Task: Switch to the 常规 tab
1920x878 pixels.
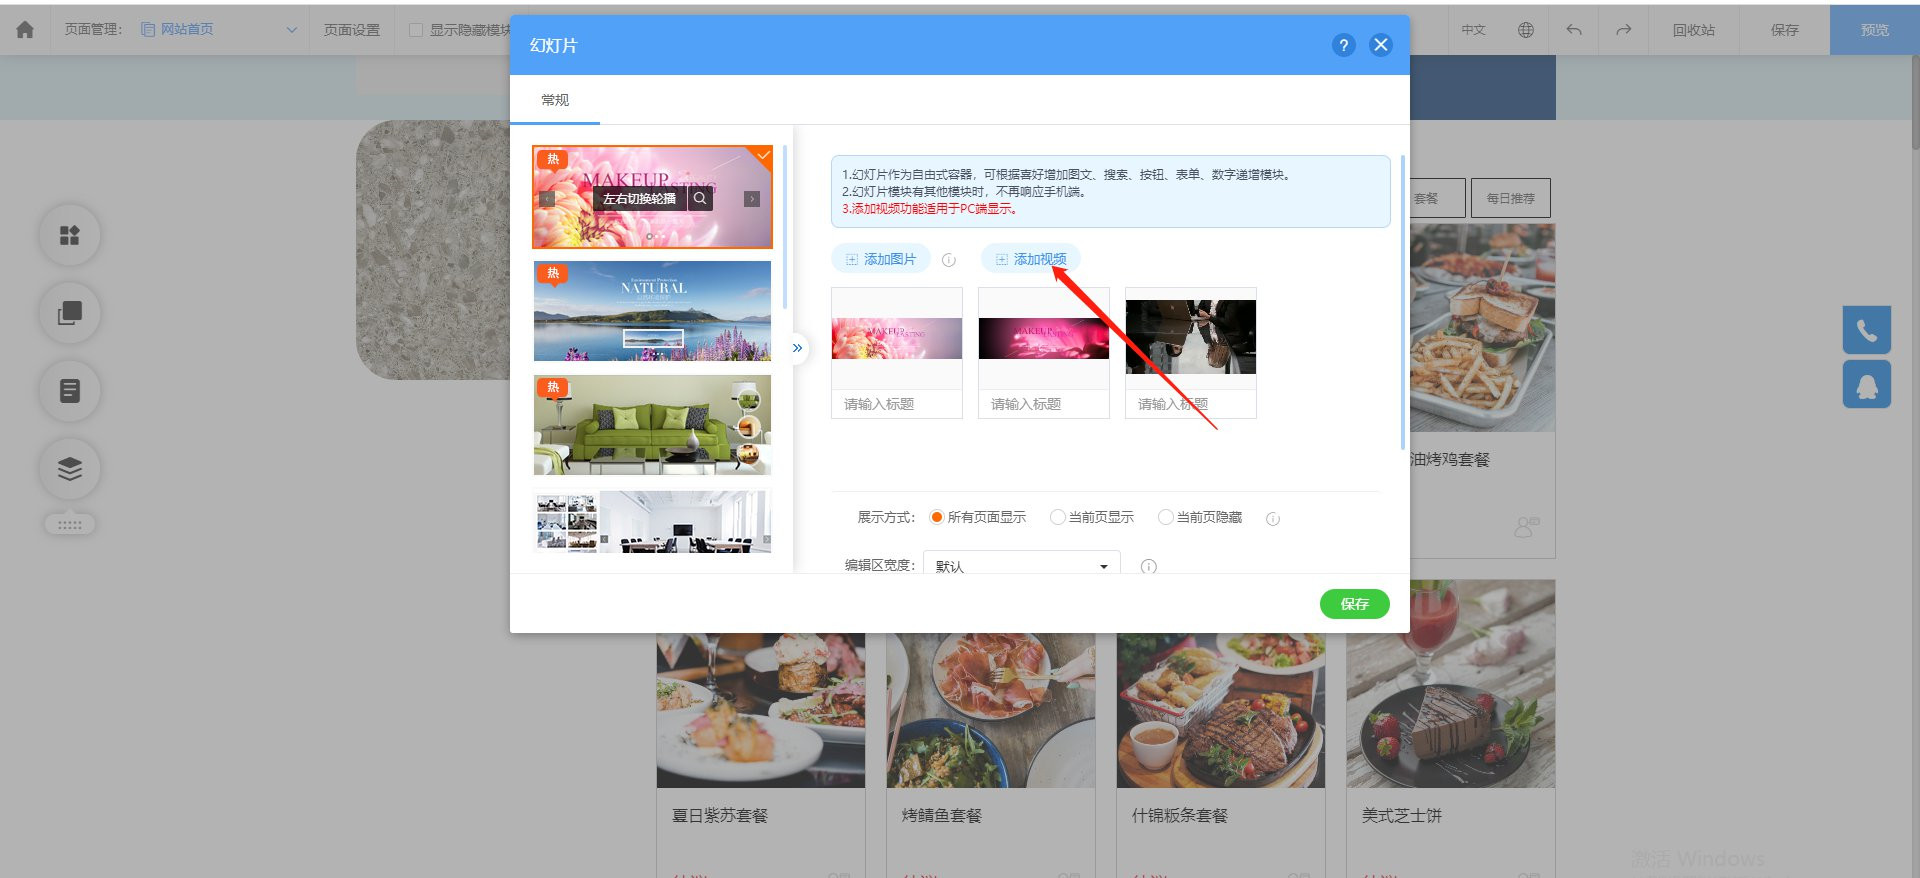Action: point(555,100)
